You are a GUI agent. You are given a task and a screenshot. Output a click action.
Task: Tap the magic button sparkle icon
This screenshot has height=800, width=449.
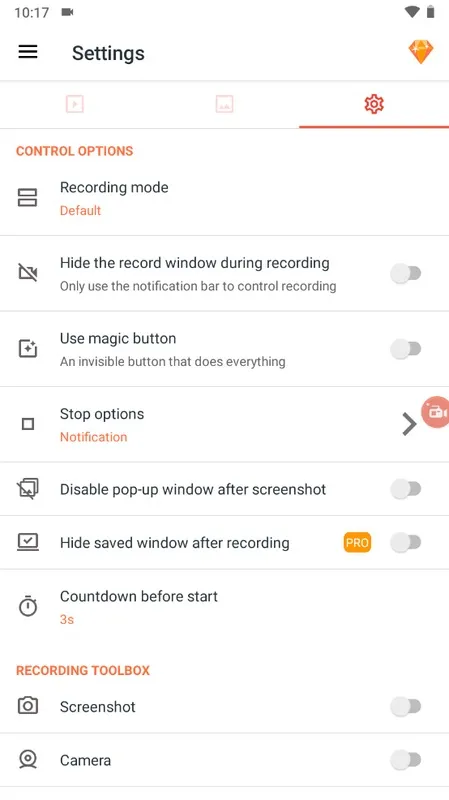(x=28, y=348)
